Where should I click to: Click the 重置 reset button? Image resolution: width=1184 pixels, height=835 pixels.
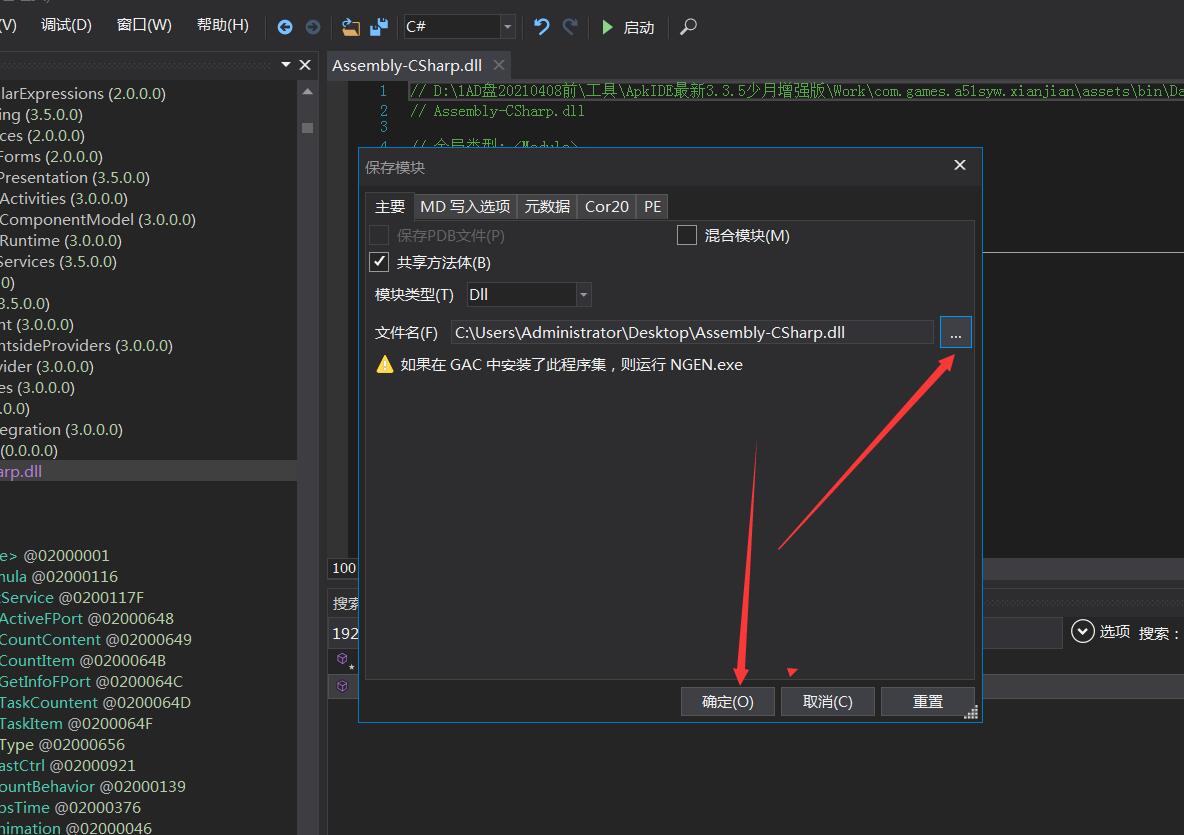(x=927, y=701)
